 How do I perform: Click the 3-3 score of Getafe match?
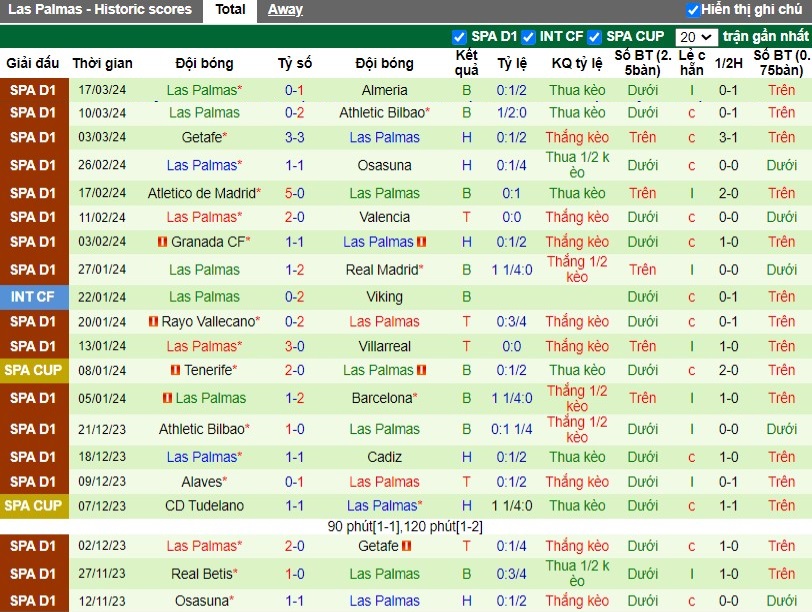294,137
